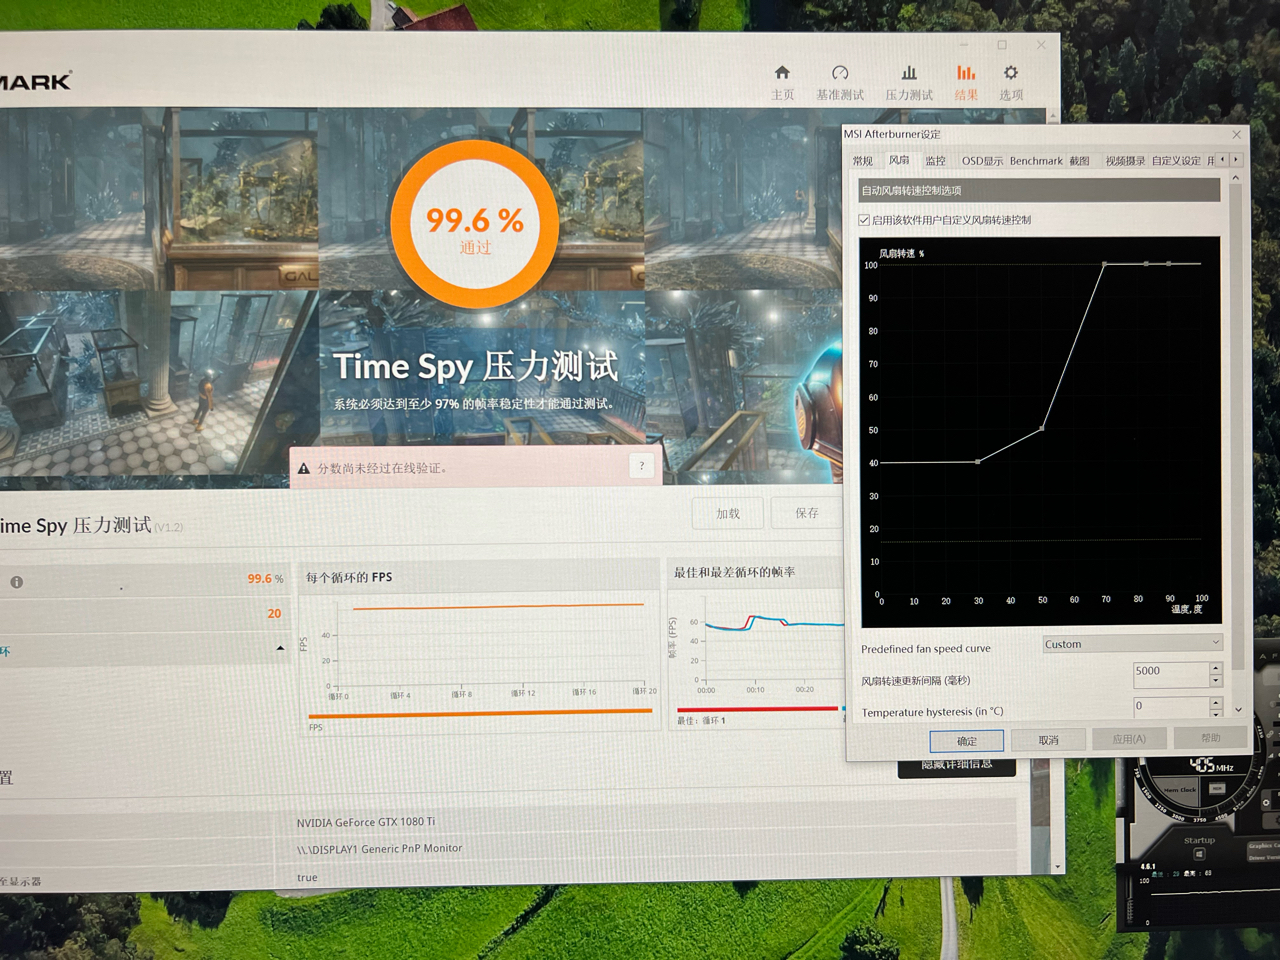
Task: Click the Windows Startup icon in Afterburner
Action: [x=1199, y=854]
